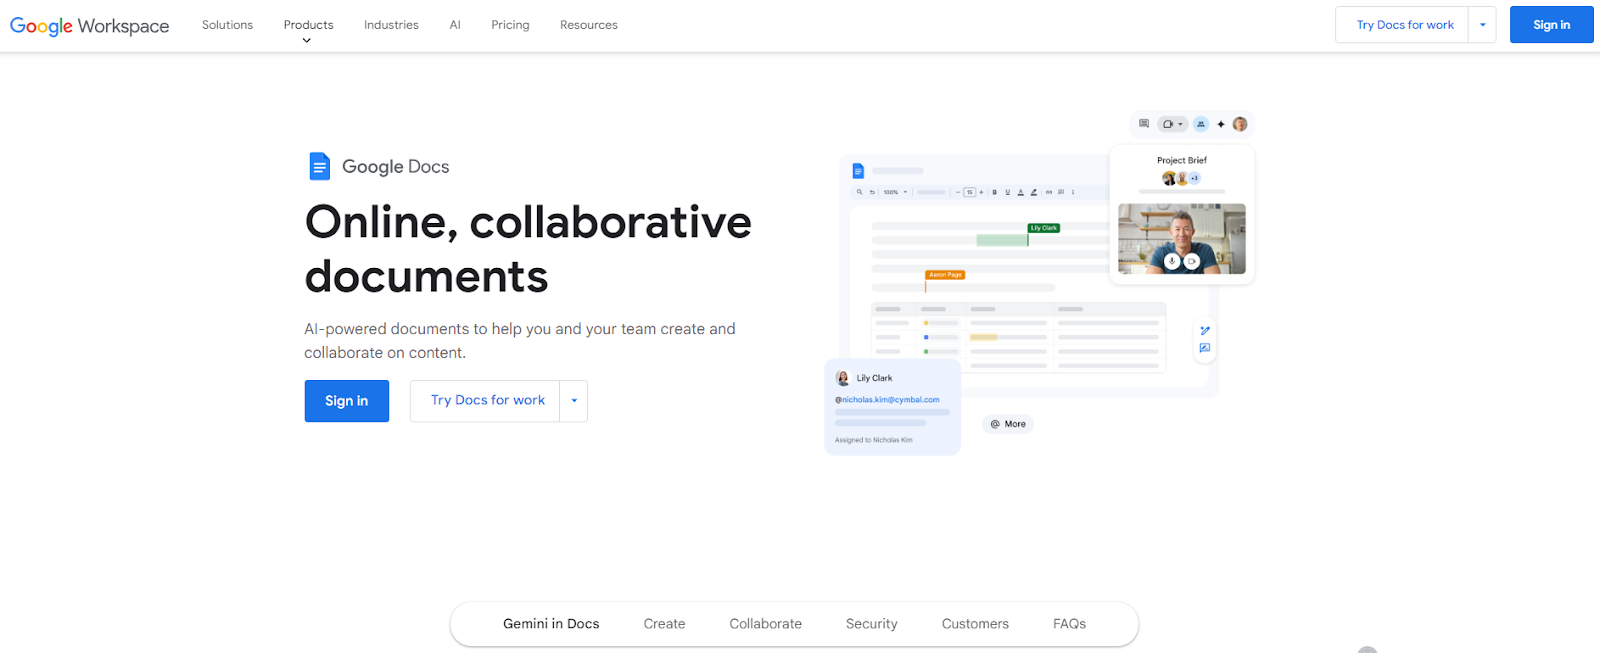The height and width of the screenshot is (653, 1600).
Task: Click the share people icon in illustration
Action: pyautogui.click(x=1201, y=124)
